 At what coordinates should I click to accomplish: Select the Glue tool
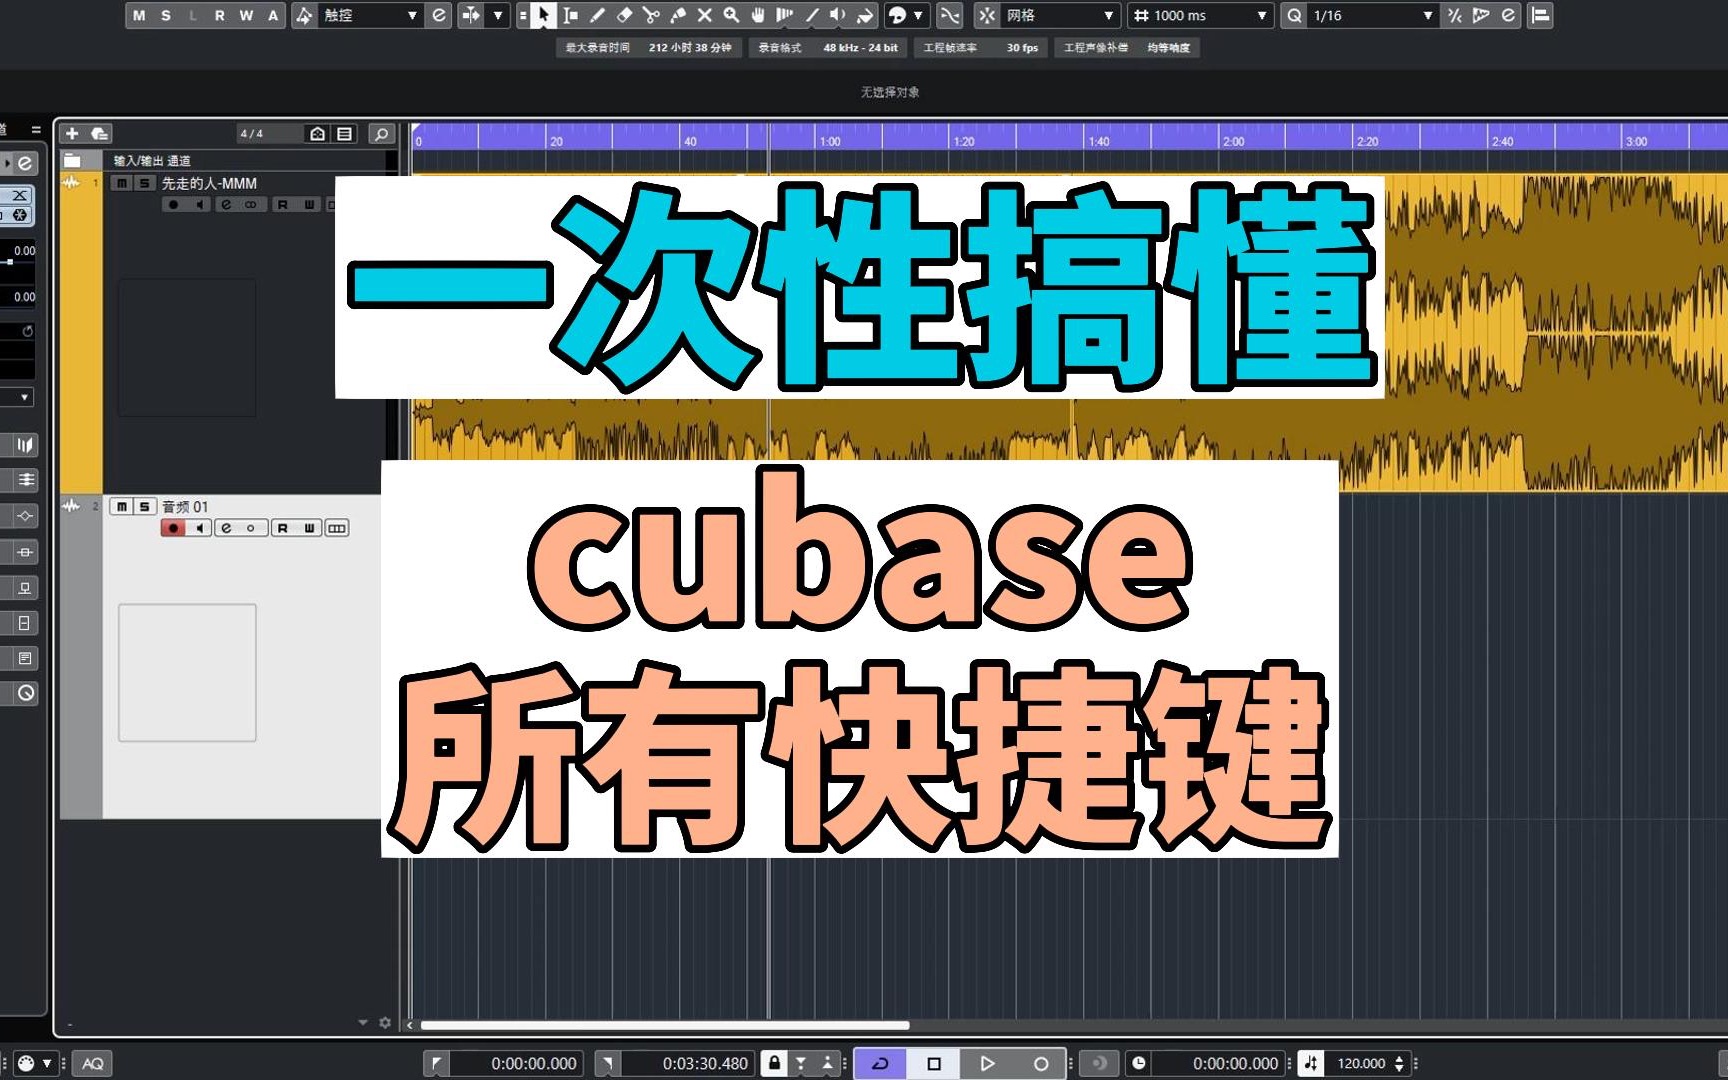coord(678,15)
